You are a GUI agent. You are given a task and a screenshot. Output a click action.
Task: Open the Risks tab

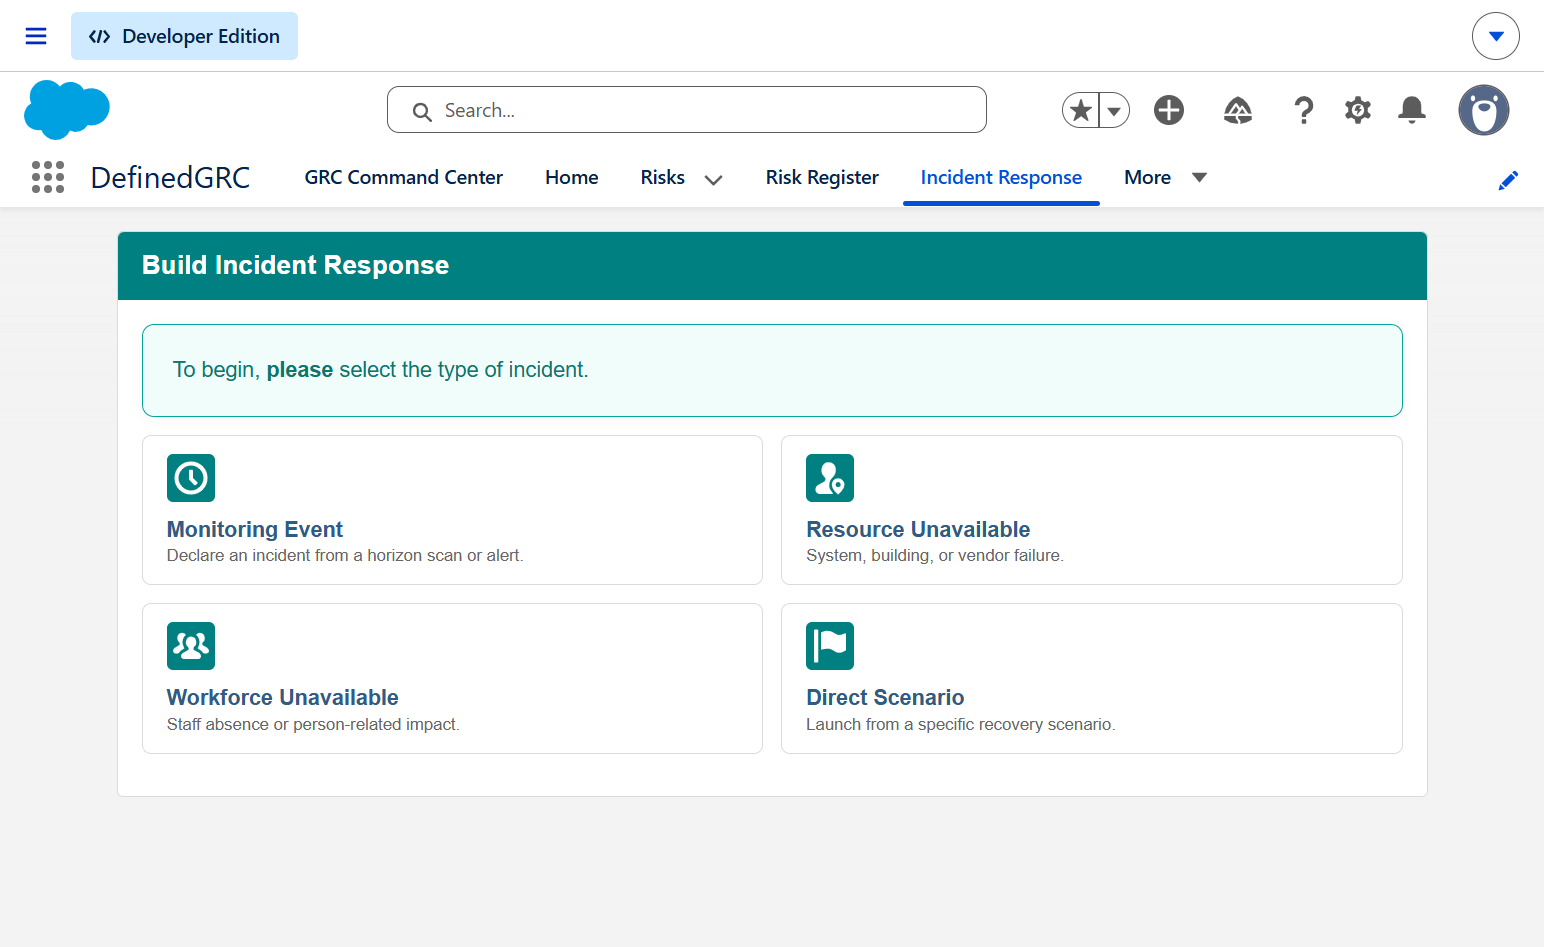663,177
